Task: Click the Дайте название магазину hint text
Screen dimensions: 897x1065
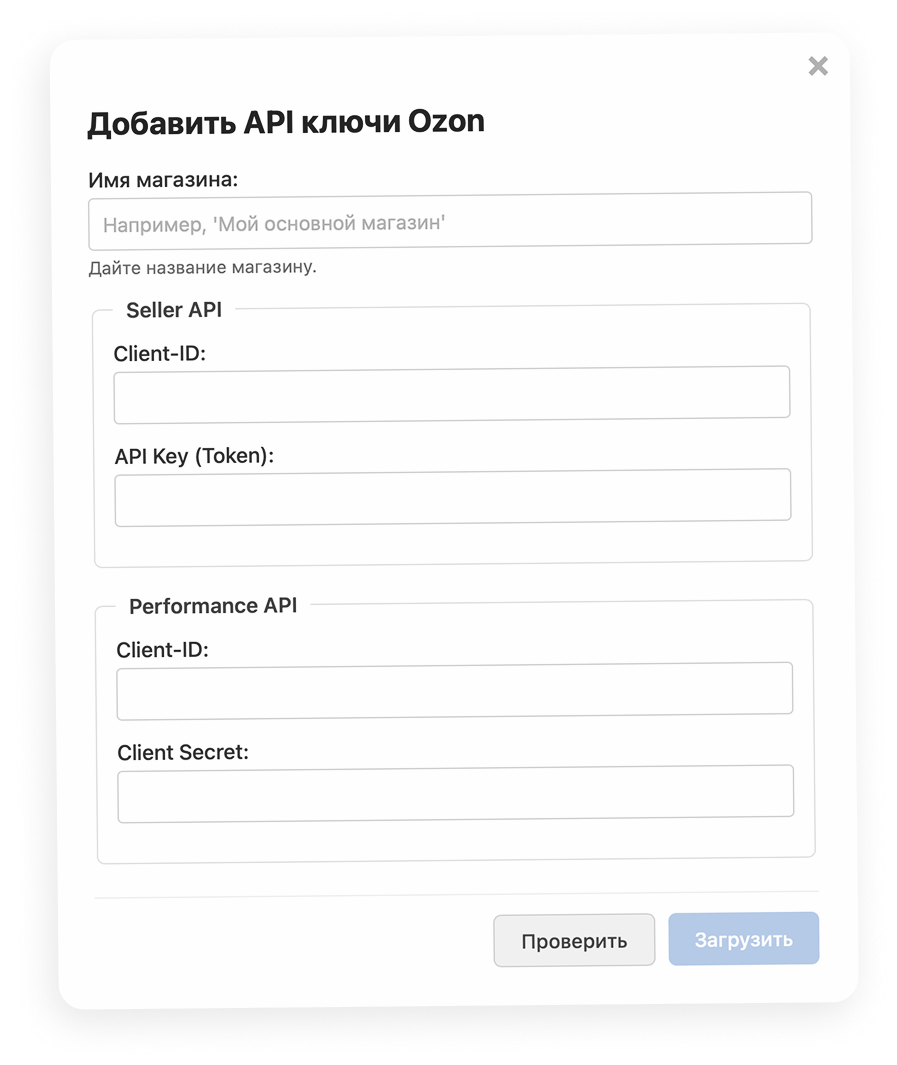Action: tap(202, 268)
